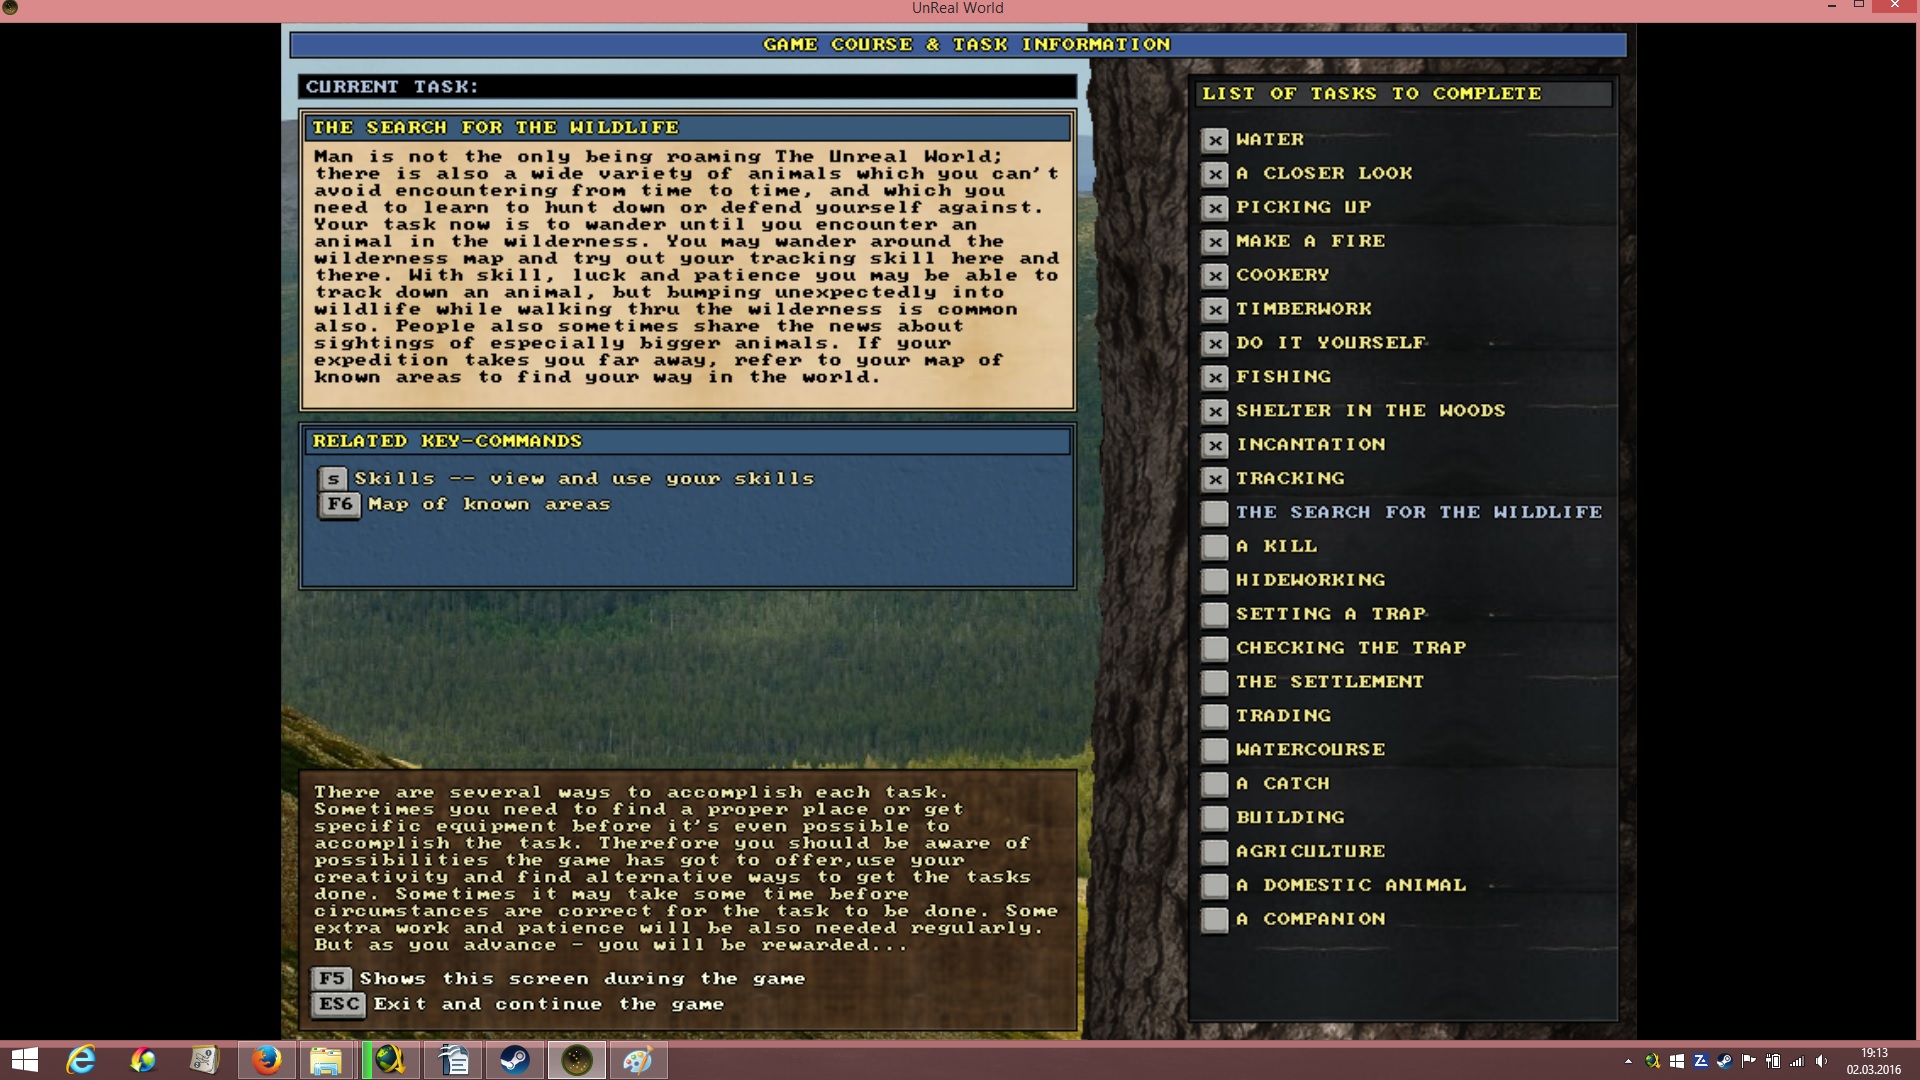Viewport: 1920px width, 1080px height.
Task: Select the AGRICULTURE task label
Action: (1311, 852)
